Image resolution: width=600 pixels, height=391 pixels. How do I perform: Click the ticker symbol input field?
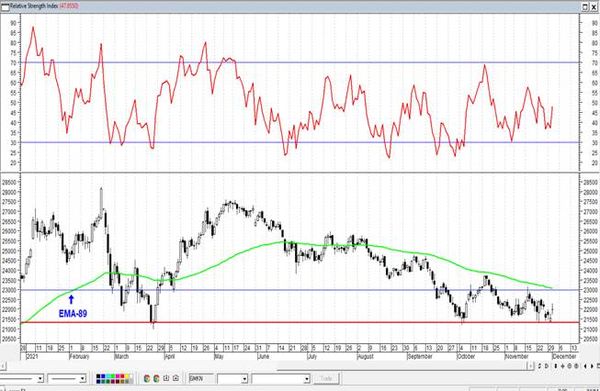pos(201,379)
